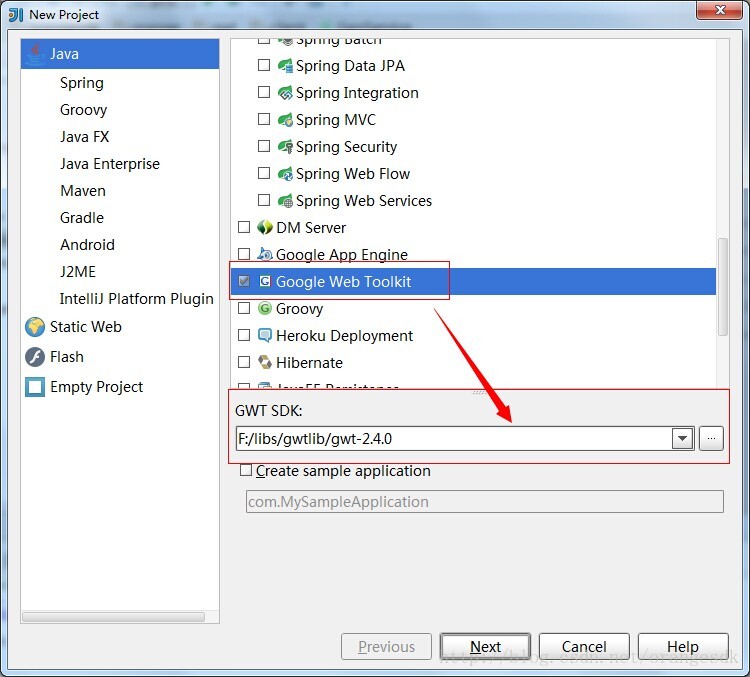
Task: Choose the Groovy project type in the sidebar
Action: coord(84,110)
